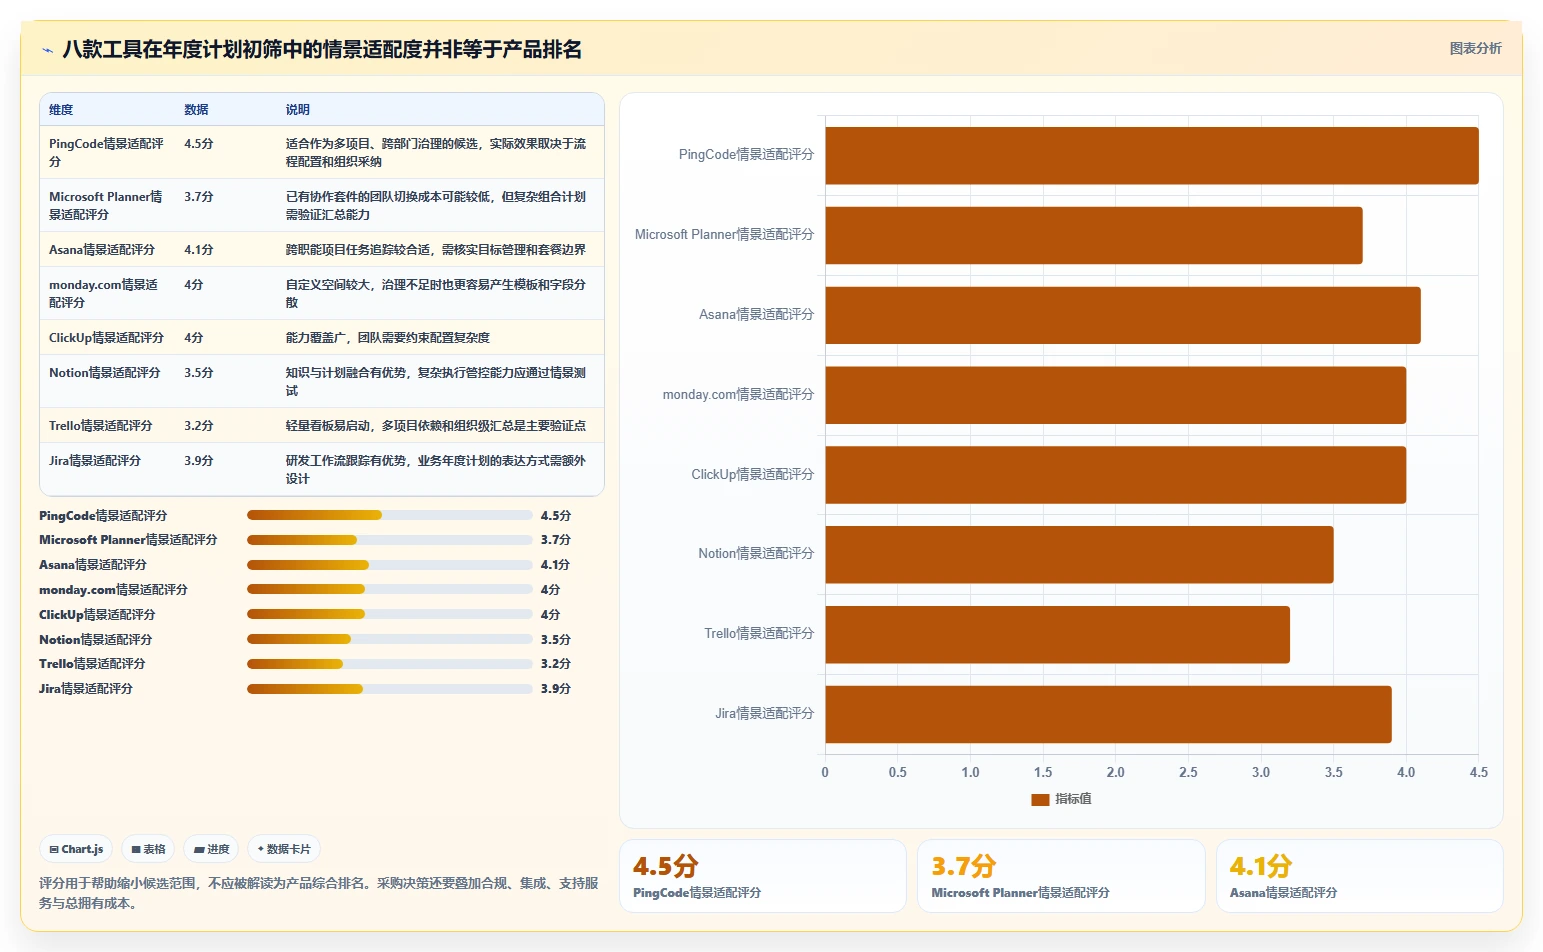Open the 4.5分 PingCode data card
The width and height of the screenshot is (1543, 952).
(x=763, y=876)
